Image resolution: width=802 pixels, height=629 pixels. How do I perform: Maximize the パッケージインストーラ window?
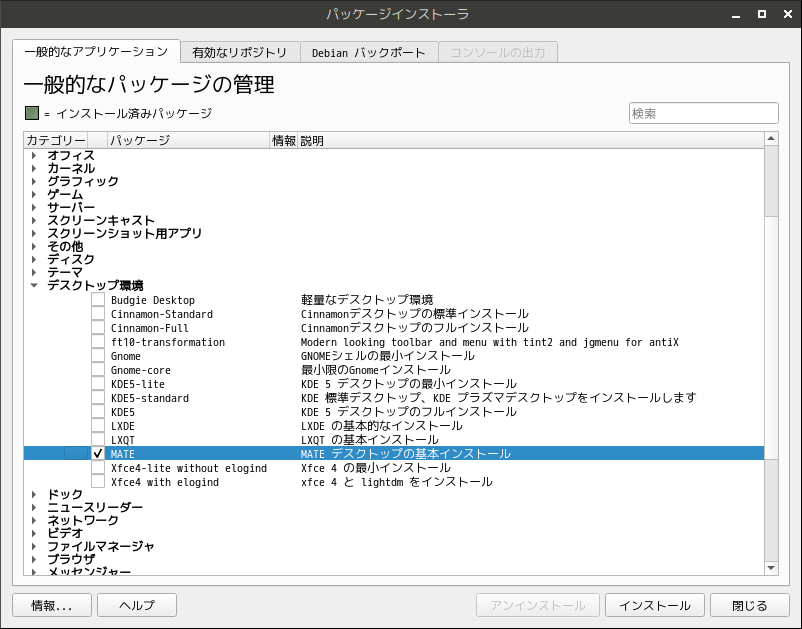(x=762, y=14)
